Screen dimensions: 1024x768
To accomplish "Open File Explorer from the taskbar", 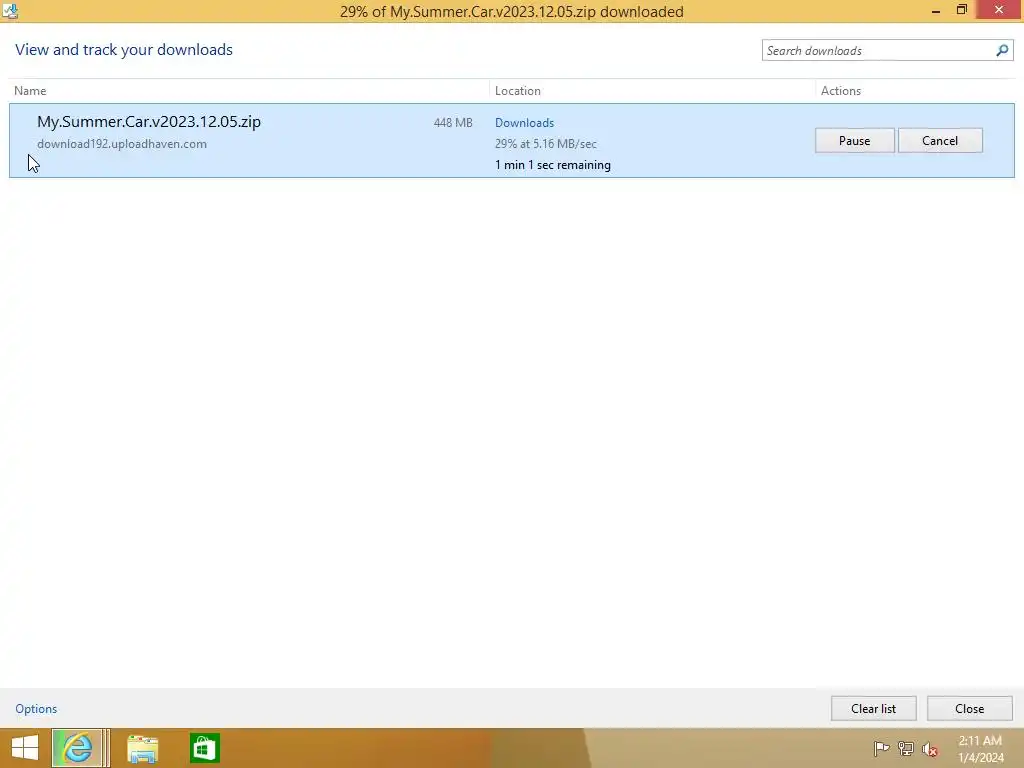I will point(142,748).
